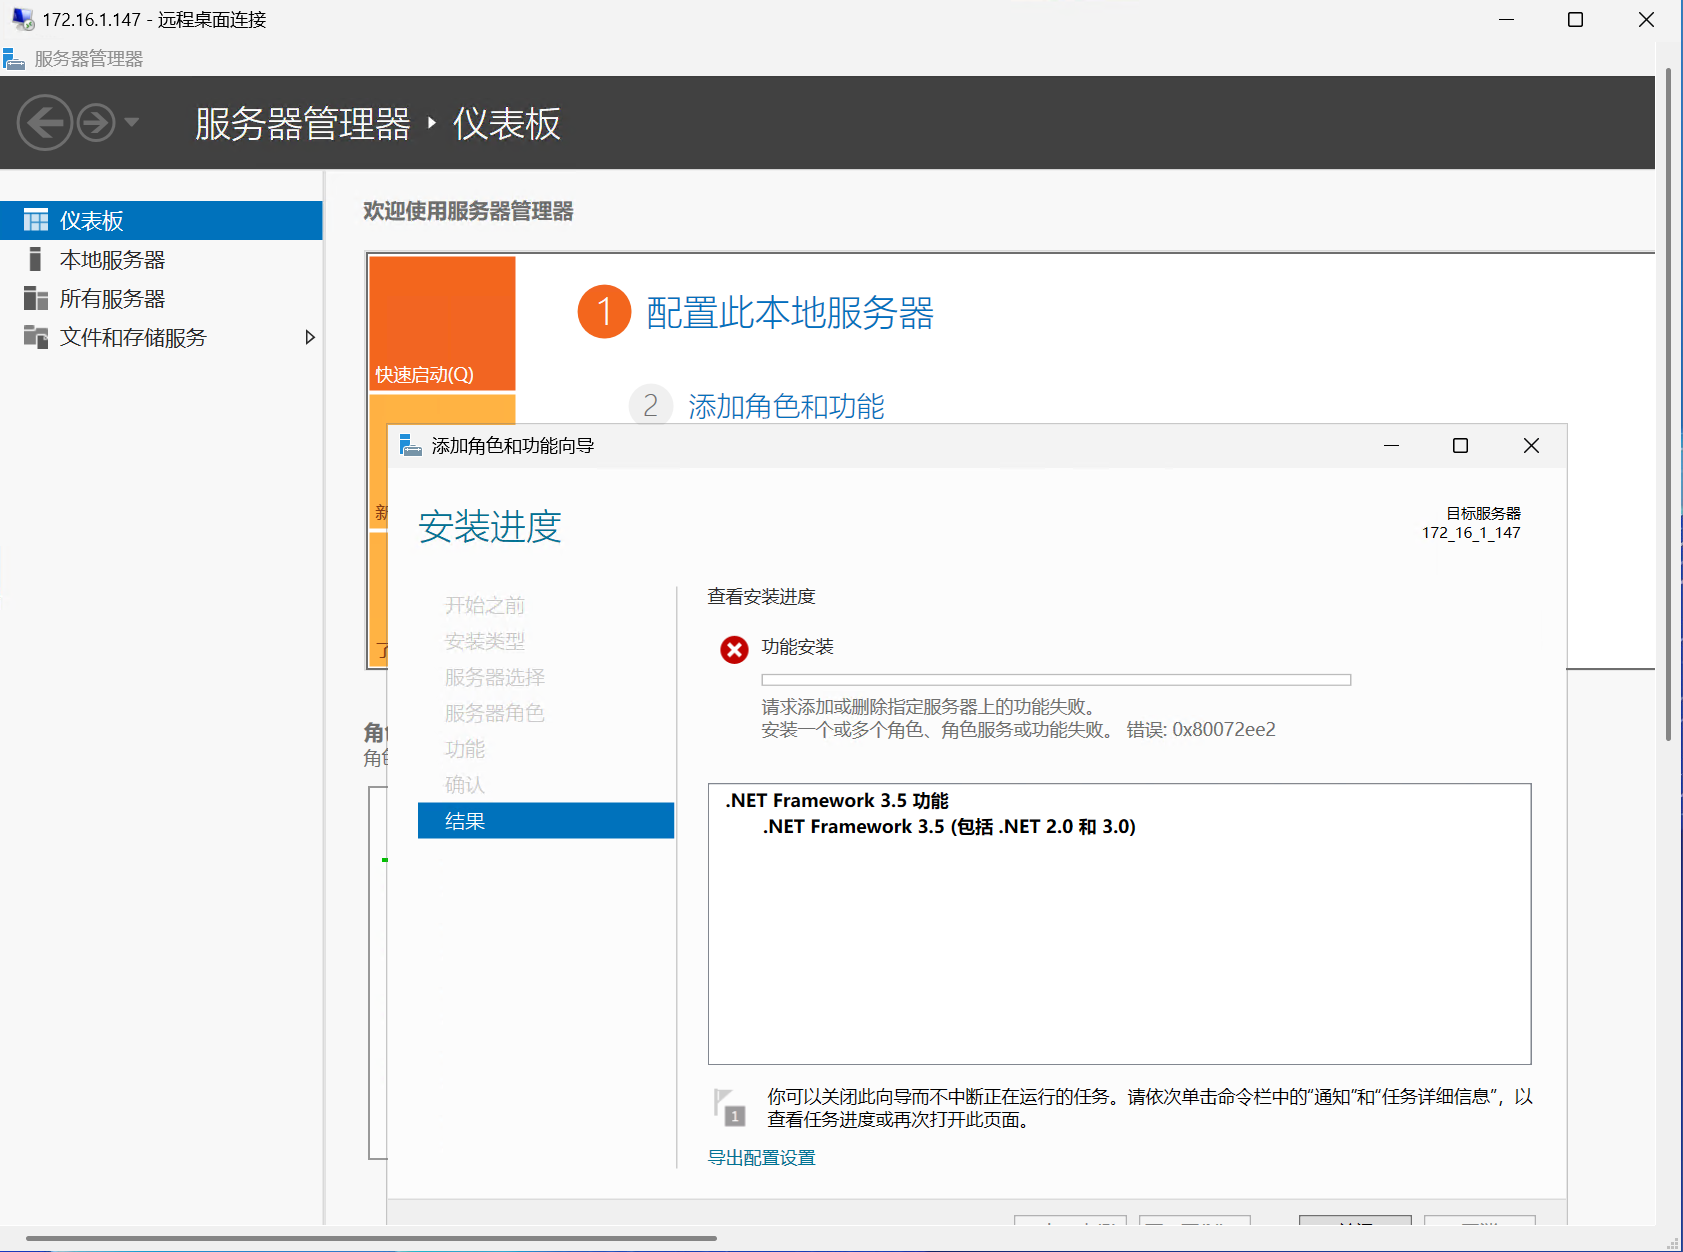The width and height of the screenshot is (1683, 1252).
Task: Select .NET Framework 3.5 (包括 .NET 2.0 和 3.0) entry
Action: tap(949, 827)
